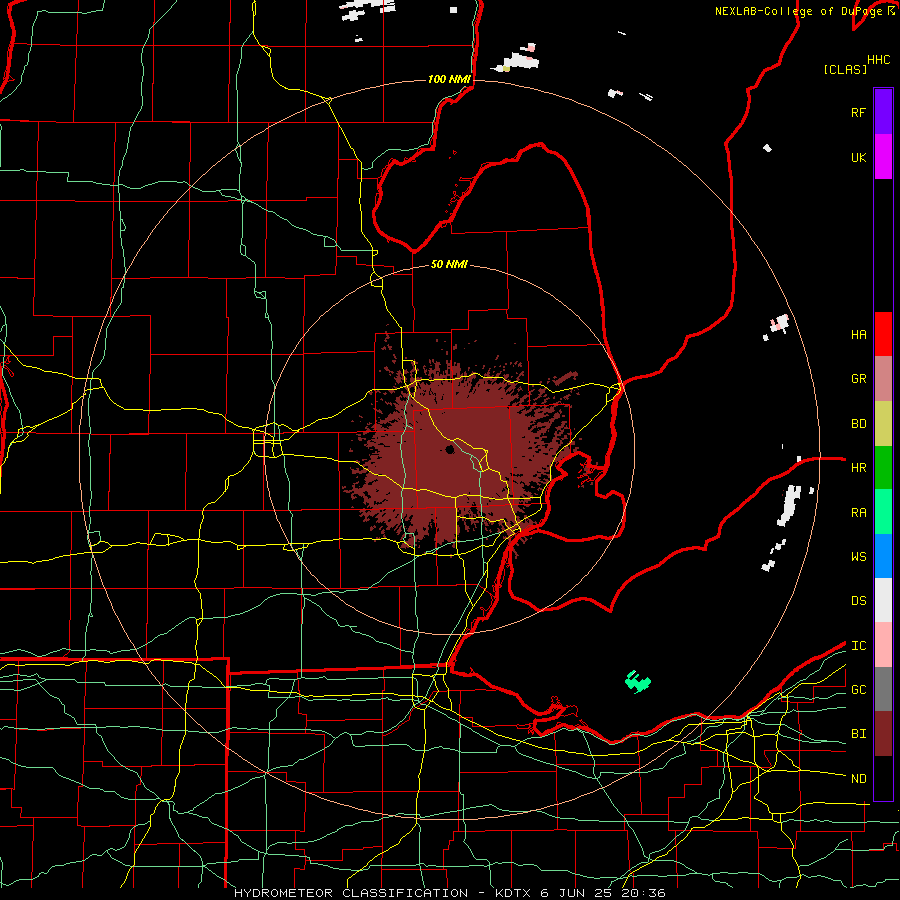
Task: Click the blue WS legend color swatch
Action: pos(883,556)
